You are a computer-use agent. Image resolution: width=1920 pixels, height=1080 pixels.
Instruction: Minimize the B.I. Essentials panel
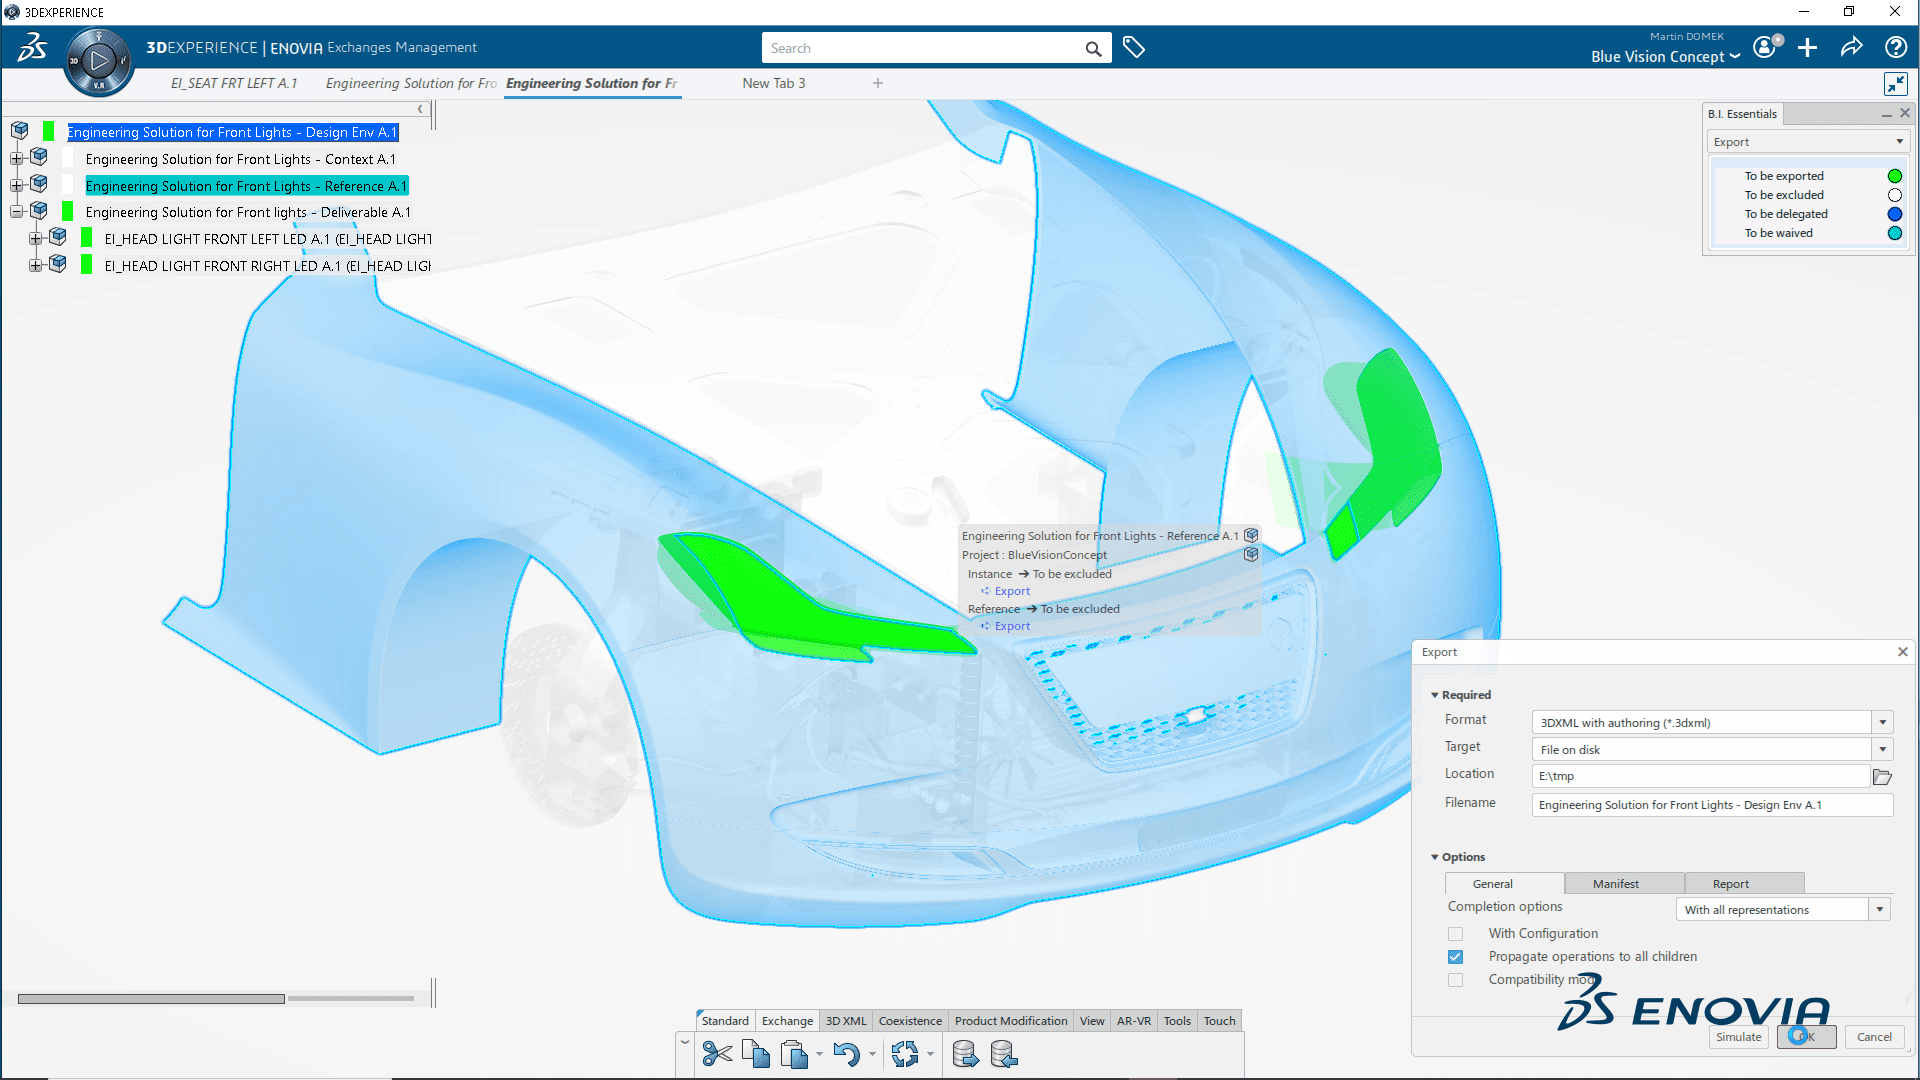click(1886, 114)
